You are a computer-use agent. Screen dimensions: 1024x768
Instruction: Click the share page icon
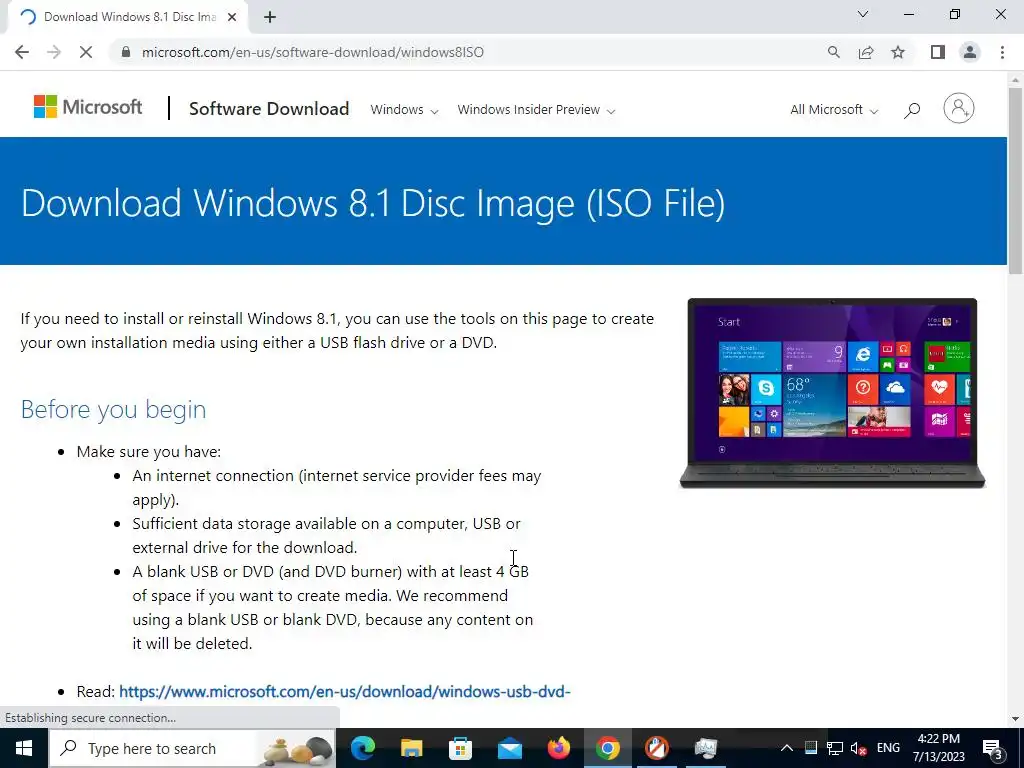866,52
